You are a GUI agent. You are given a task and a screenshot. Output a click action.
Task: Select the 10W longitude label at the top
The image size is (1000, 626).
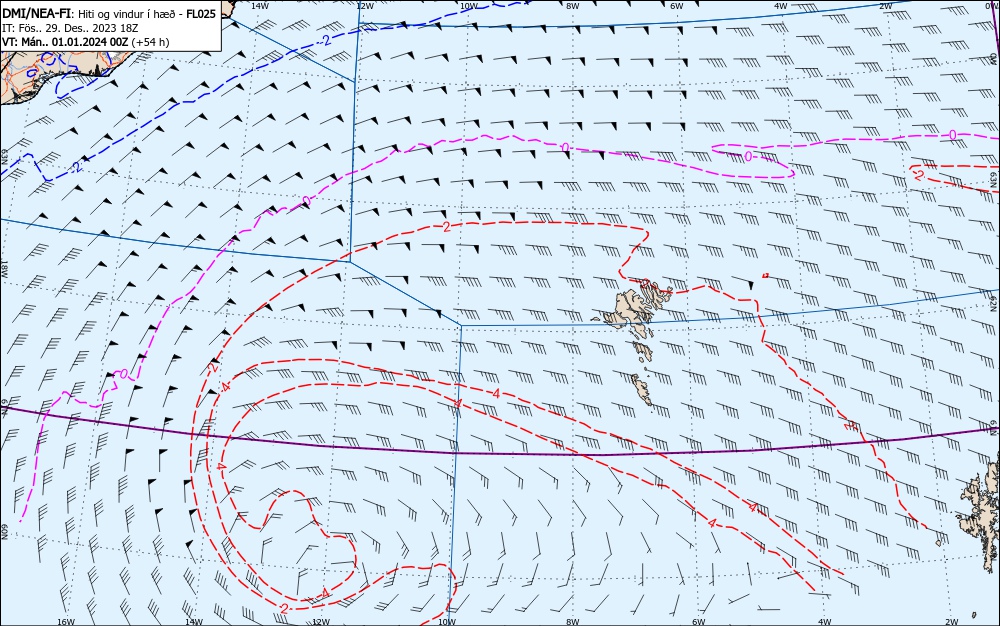[x=469, y=6]
